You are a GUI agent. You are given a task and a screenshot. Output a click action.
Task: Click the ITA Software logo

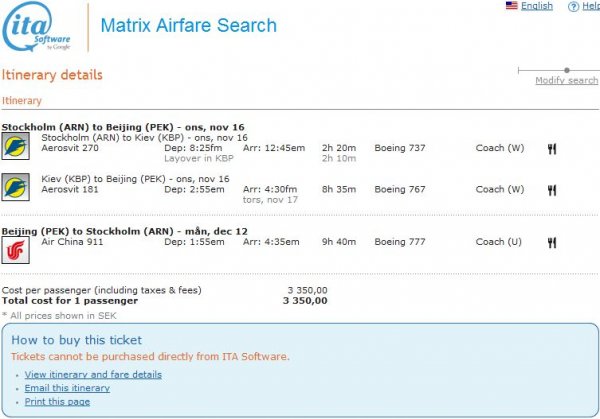pyautogui.click(x=38, y=27)
